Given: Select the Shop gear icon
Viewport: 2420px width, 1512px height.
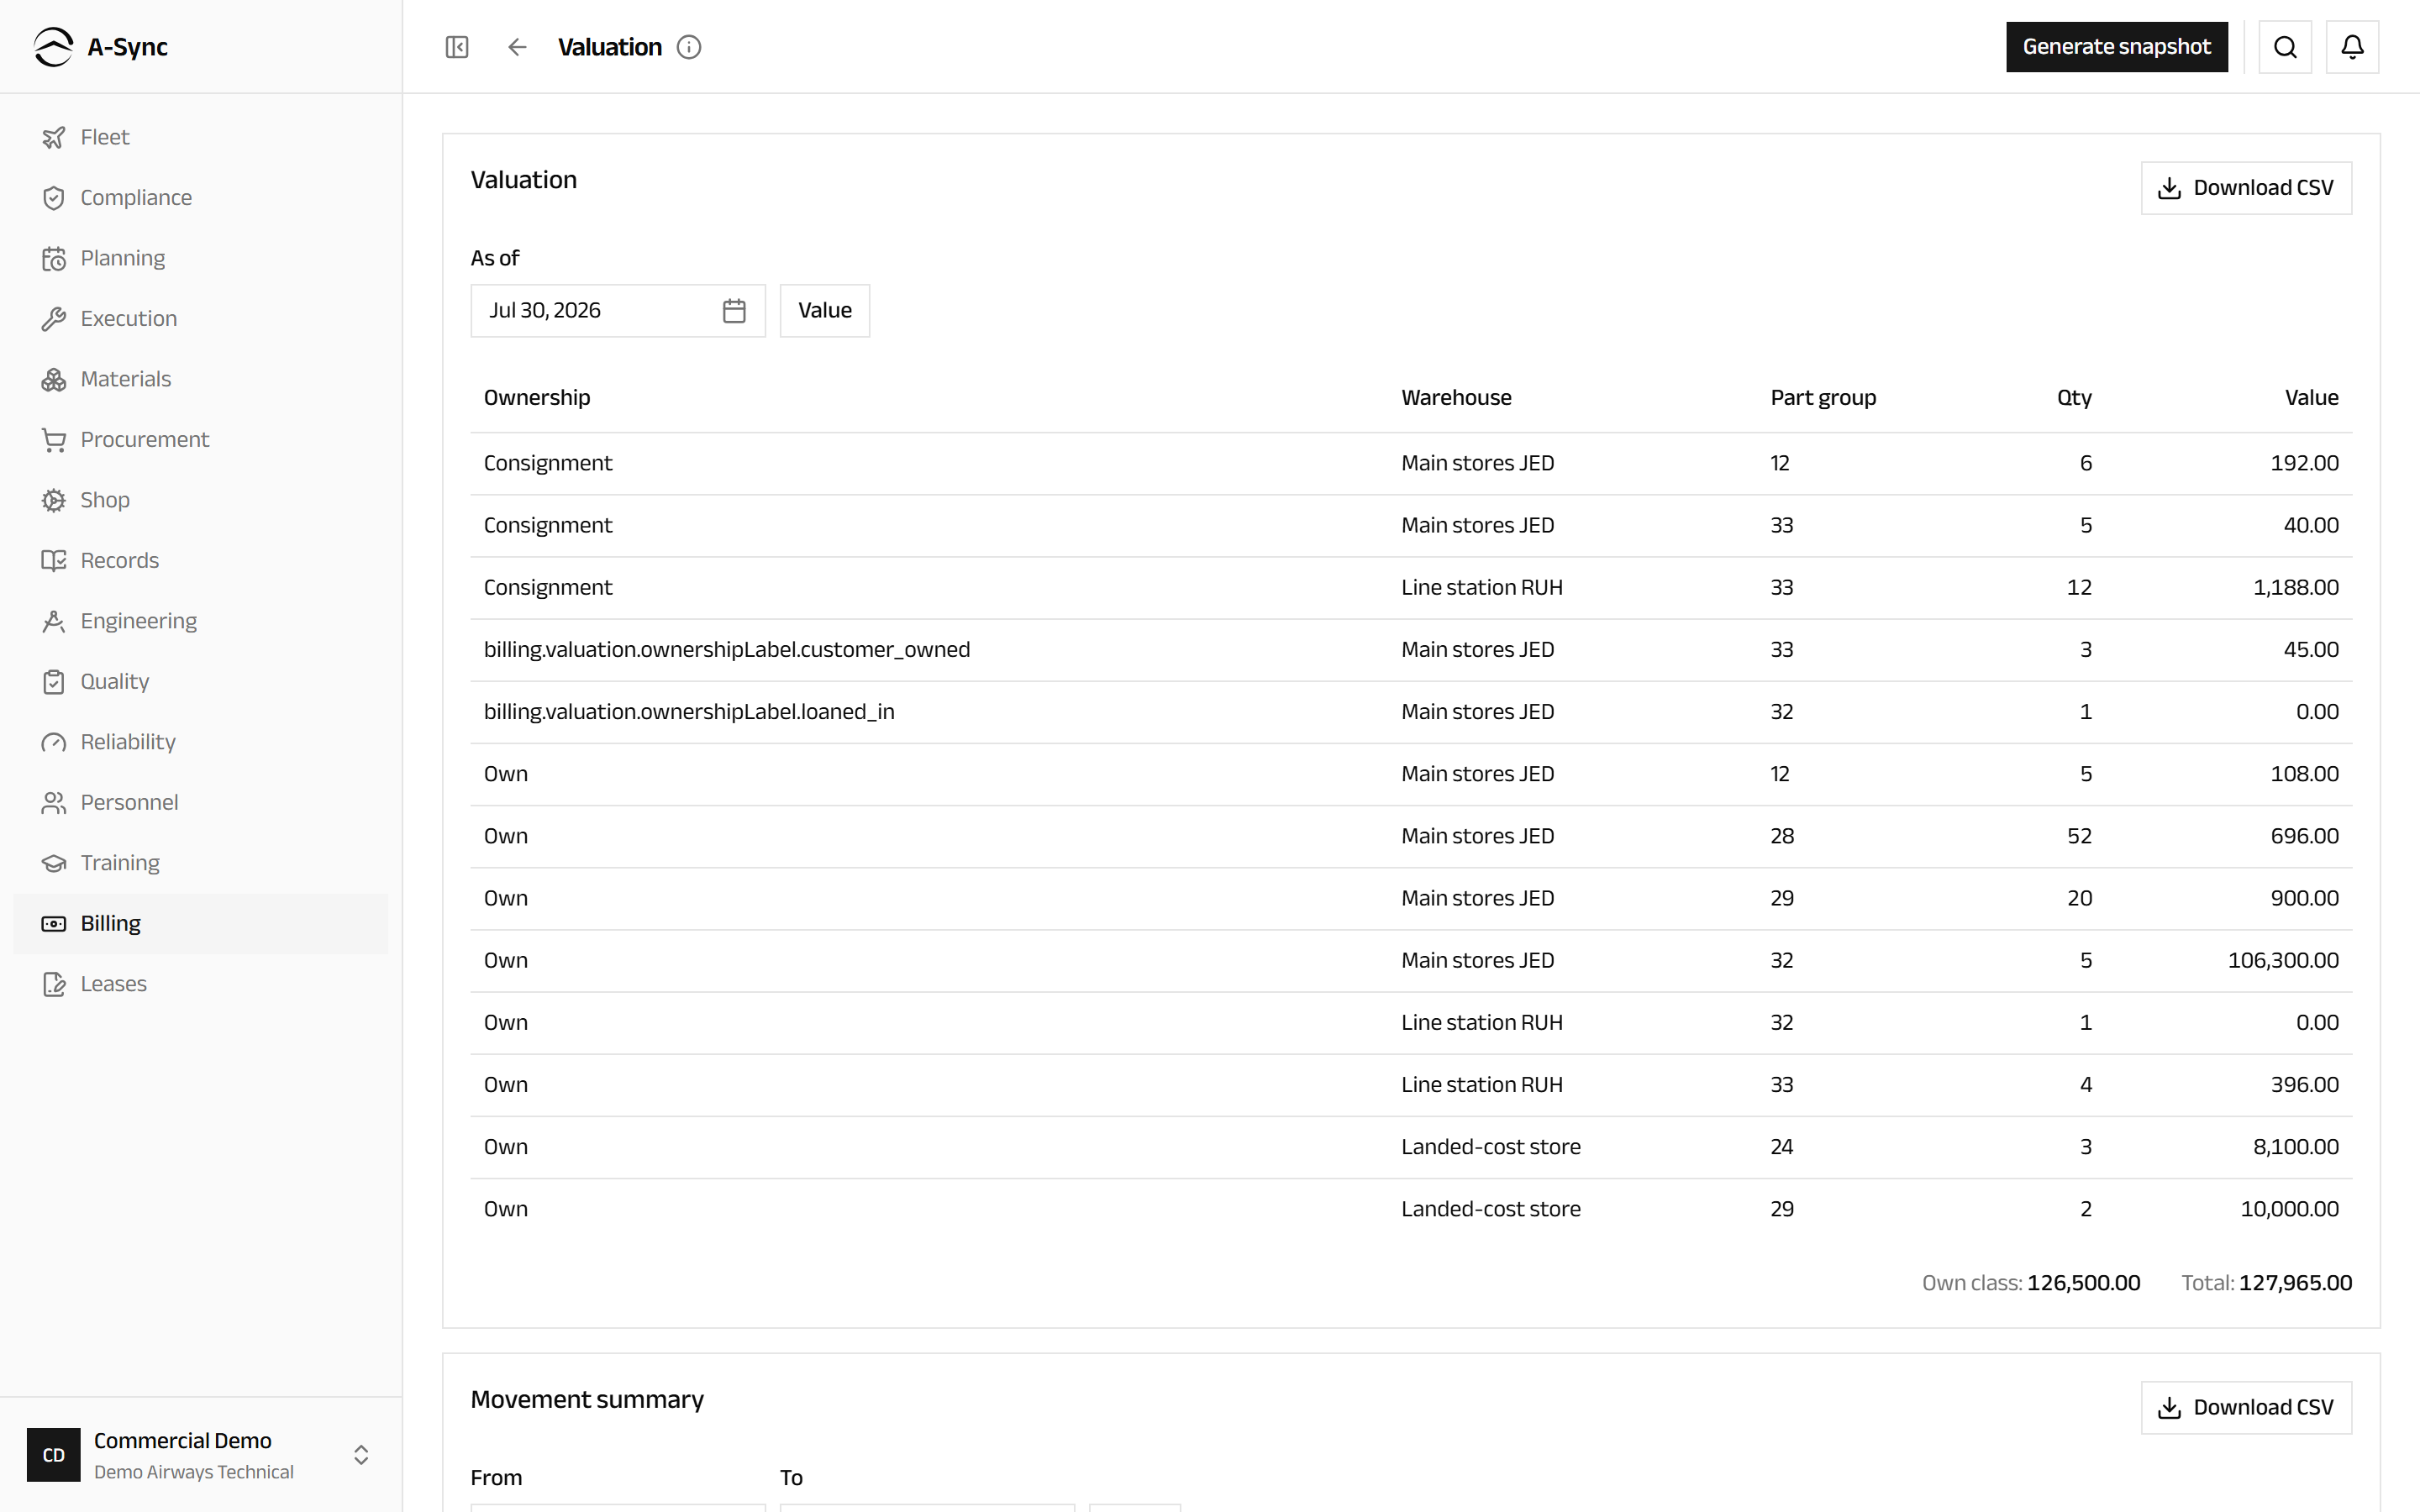Looking at the screenshot, I should pyautogui.click(x=54, y=500).
